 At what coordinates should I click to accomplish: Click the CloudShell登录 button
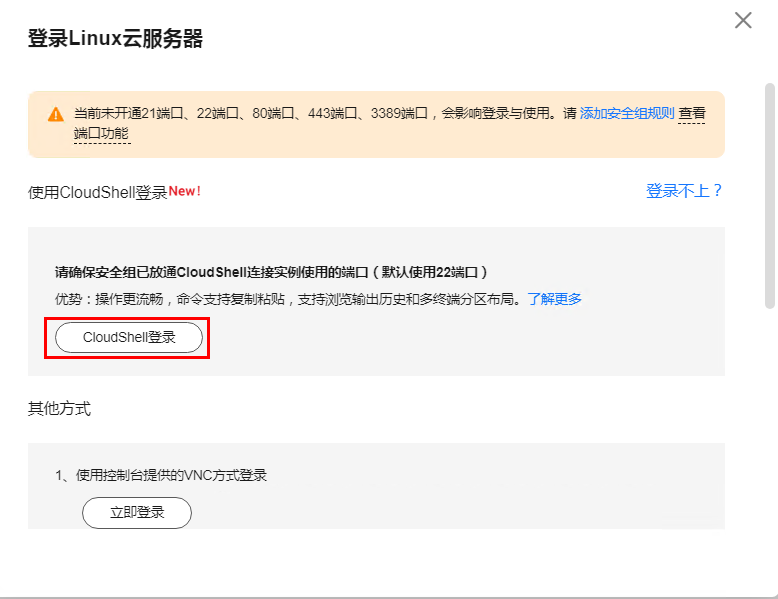[129, 337]
